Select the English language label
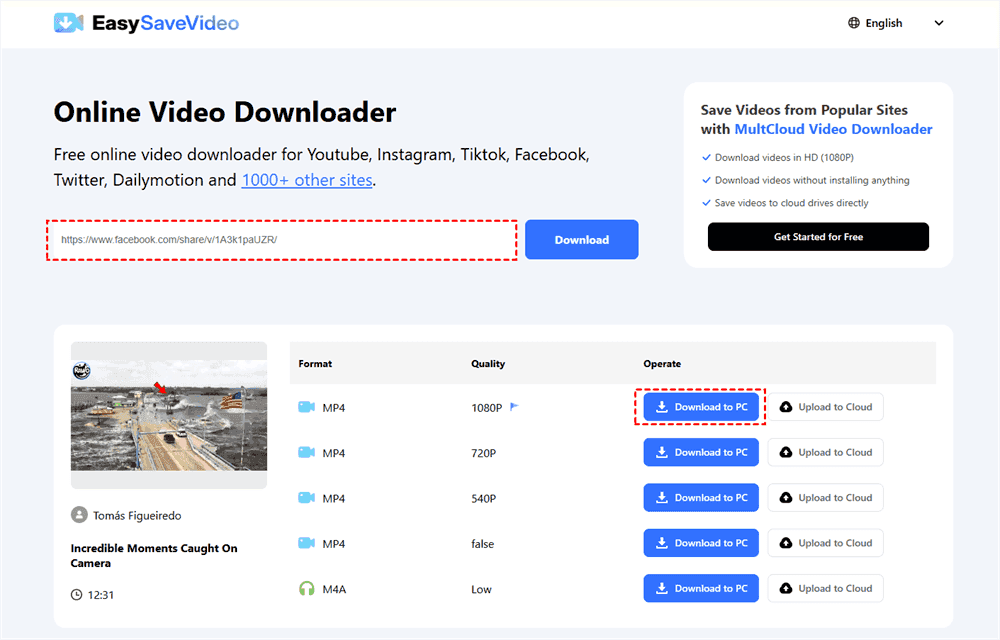 pos(883,23)
